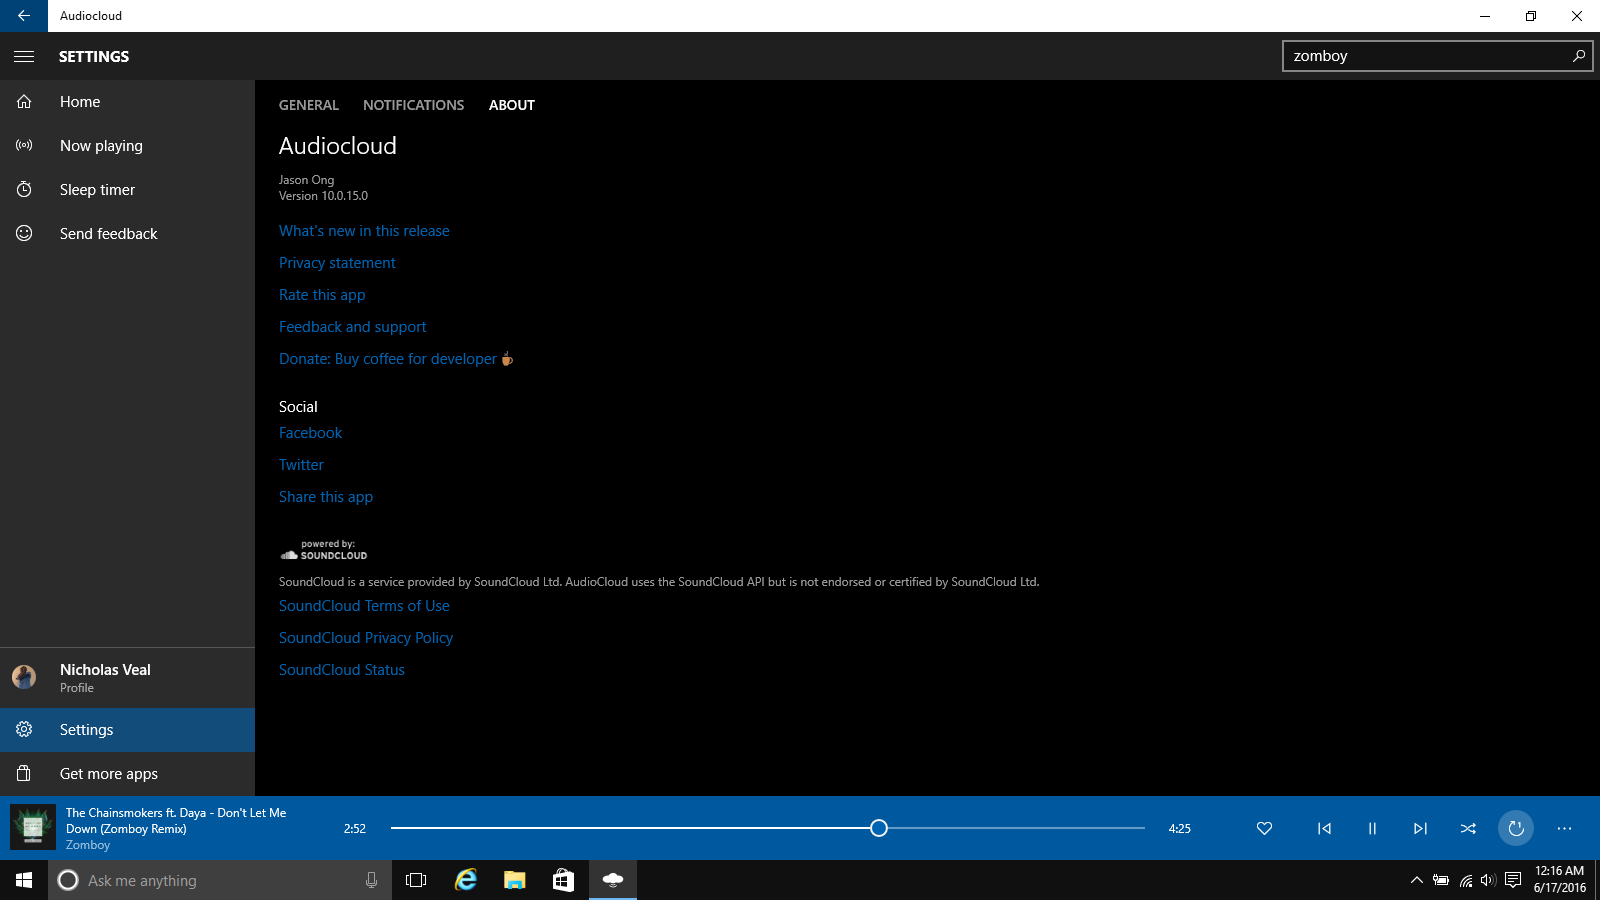Open Nicholas Veal profile

pos(127,678)
